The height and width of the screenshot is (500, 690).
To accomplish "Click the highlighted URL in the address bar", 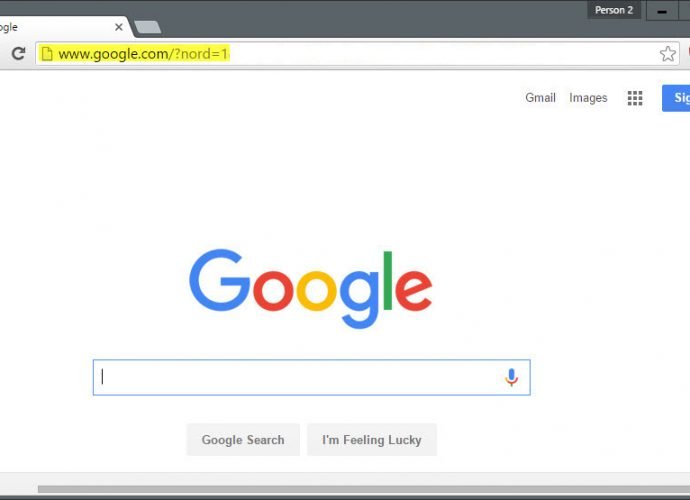I will (144, 54).
